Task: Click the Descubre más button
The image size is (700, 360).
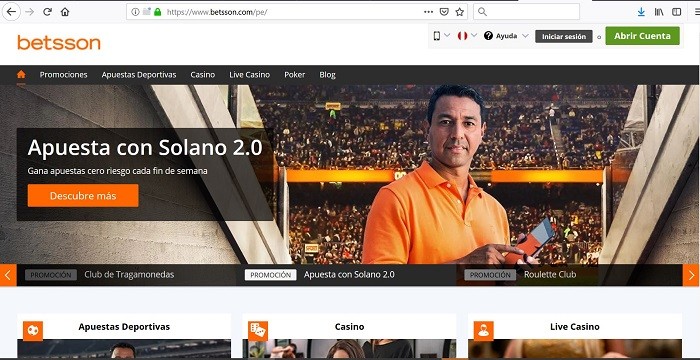Action: coord(83,196)
